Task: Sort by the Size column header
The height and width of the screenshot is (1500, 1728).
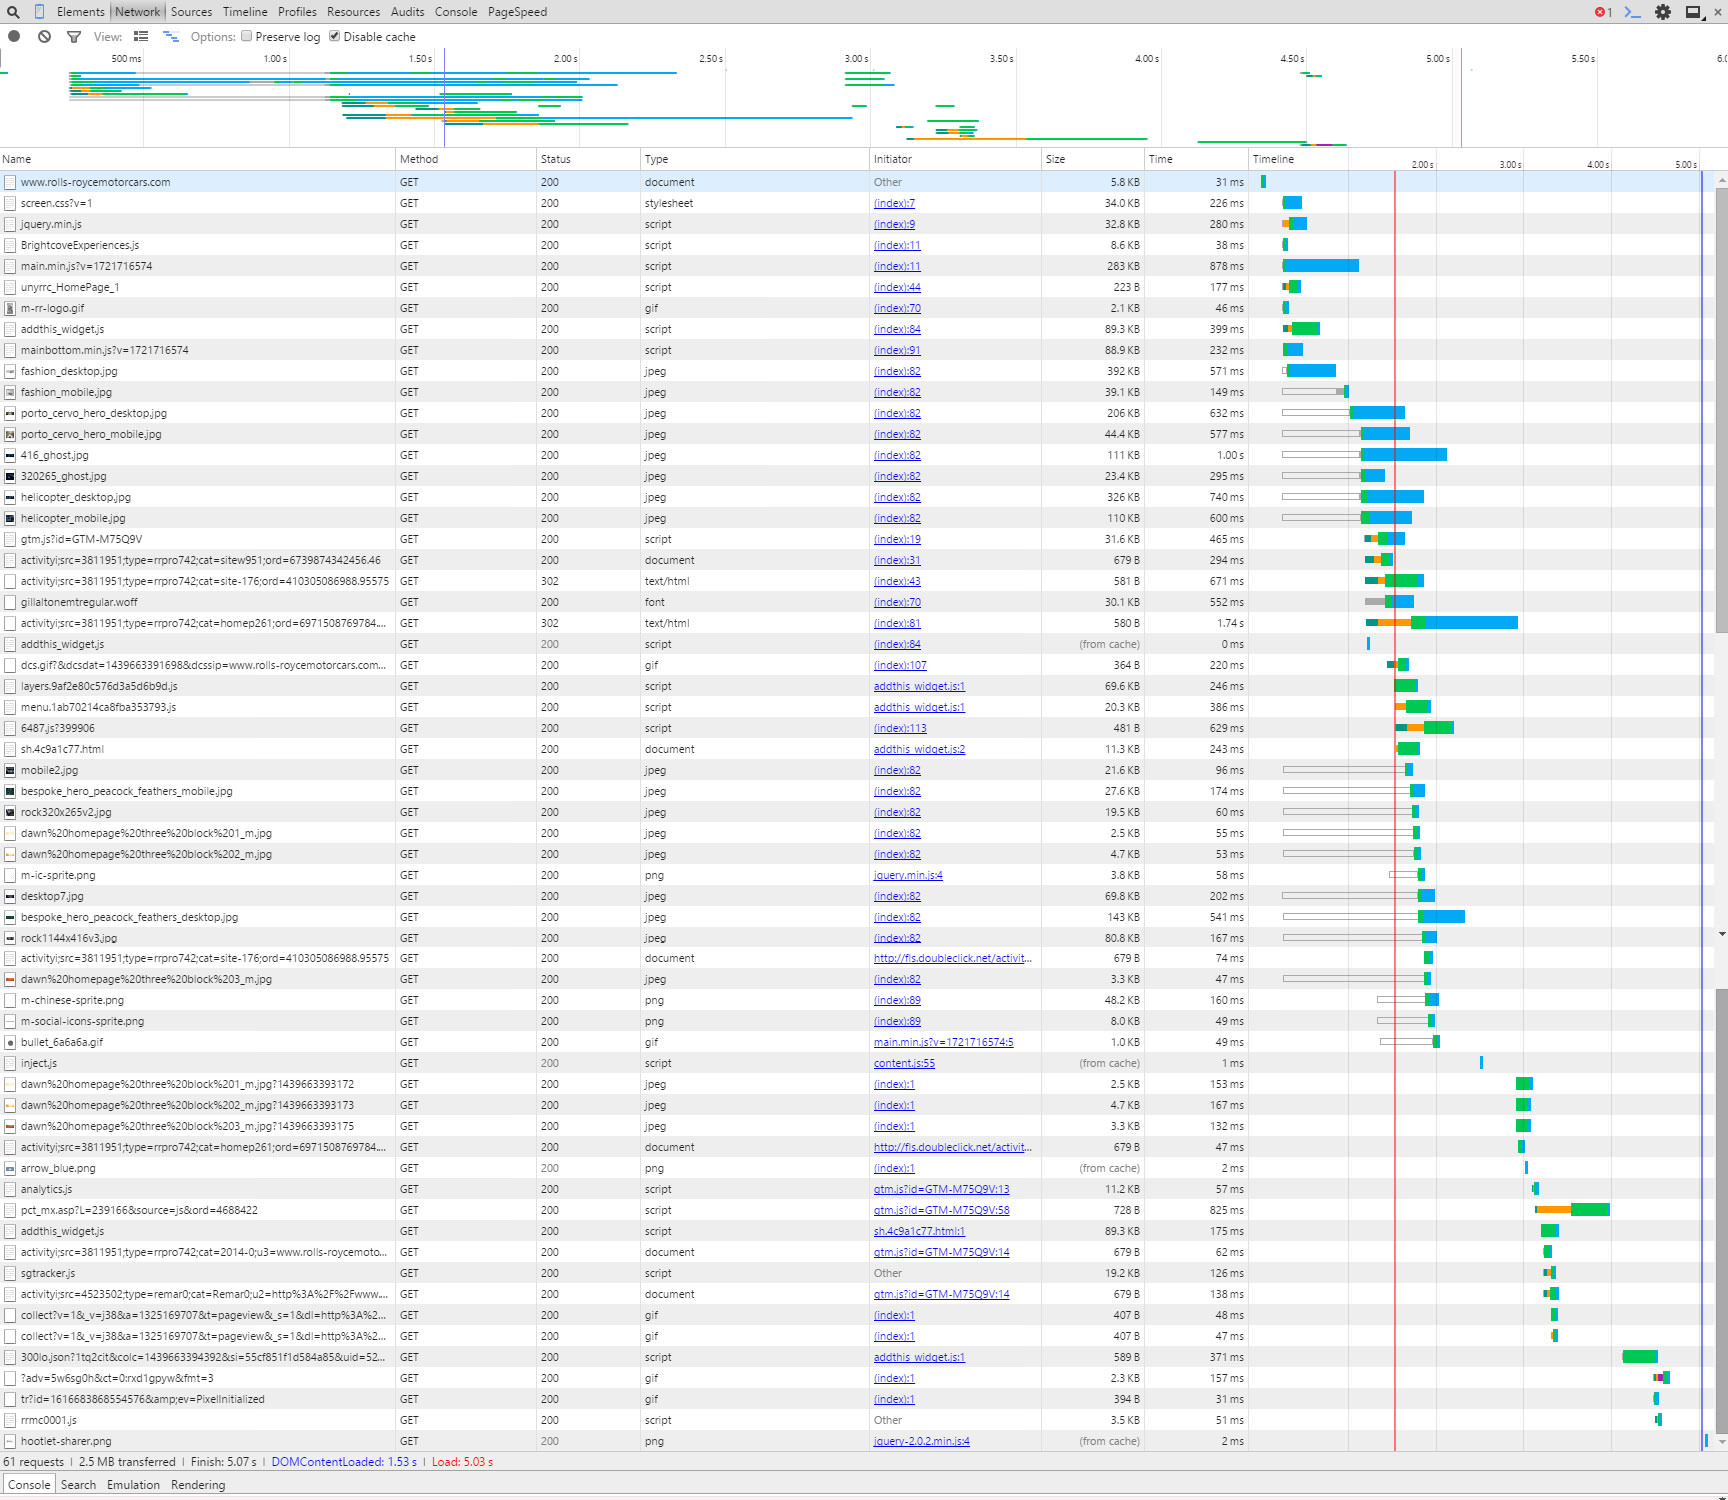Action: 1093,159
